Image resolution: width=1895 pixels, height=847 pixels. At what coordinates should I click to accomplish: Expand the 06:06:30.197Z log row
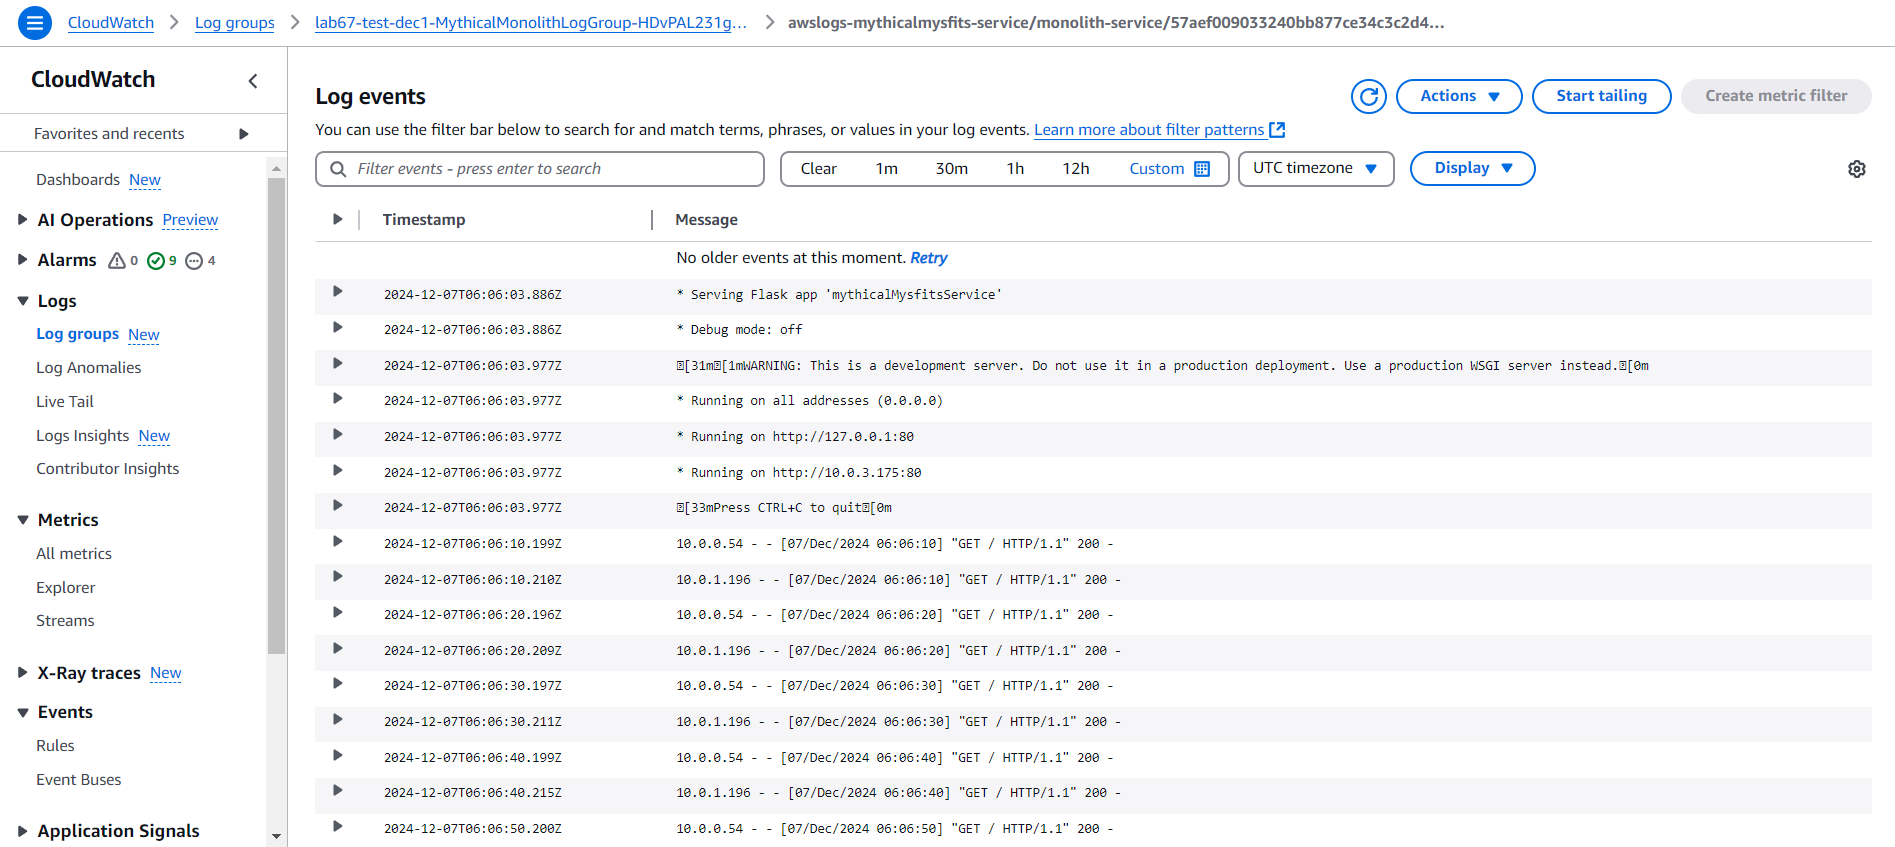tap(338, 683)
